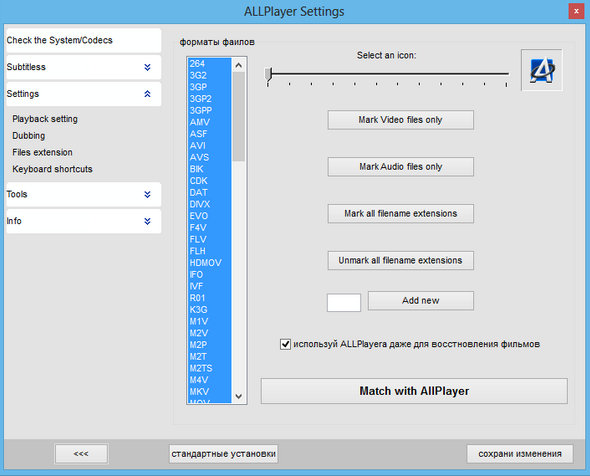Close the ALLPlayer Settings window
Viewport: 590px width, 476px height.
tap(576, 11)
